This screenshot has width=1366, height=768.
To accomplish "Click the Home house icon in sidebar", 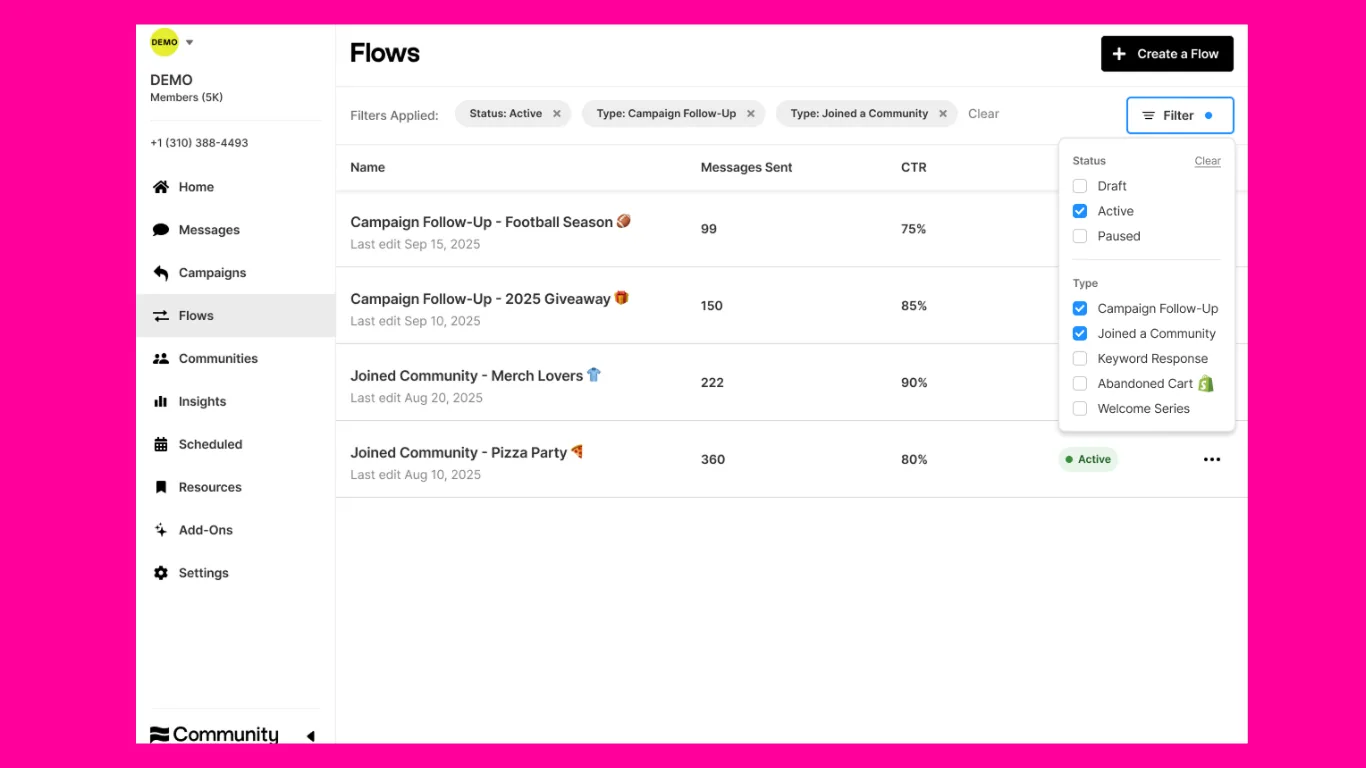I will [160, 187].
